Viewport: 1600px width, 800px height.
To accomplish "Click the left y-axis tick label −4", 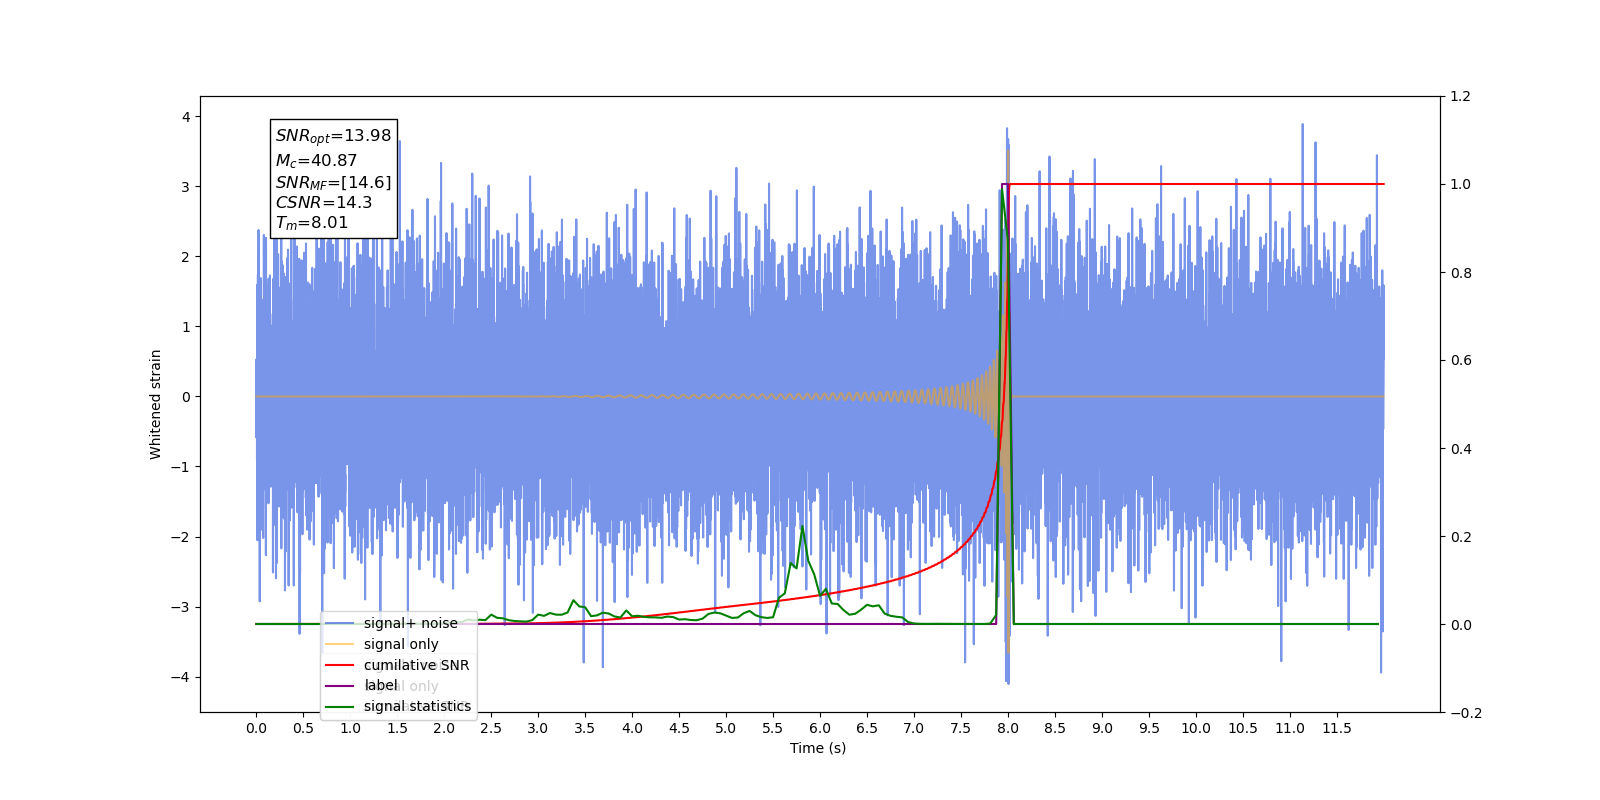I will [x=180, y=677].
